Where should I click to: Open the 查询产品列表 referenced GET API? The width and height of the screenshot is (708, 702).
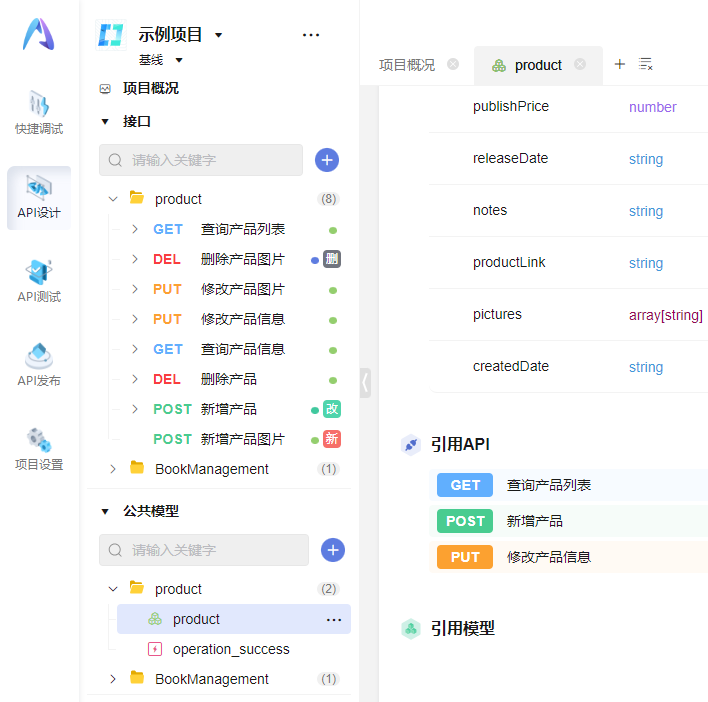[548, 485]
